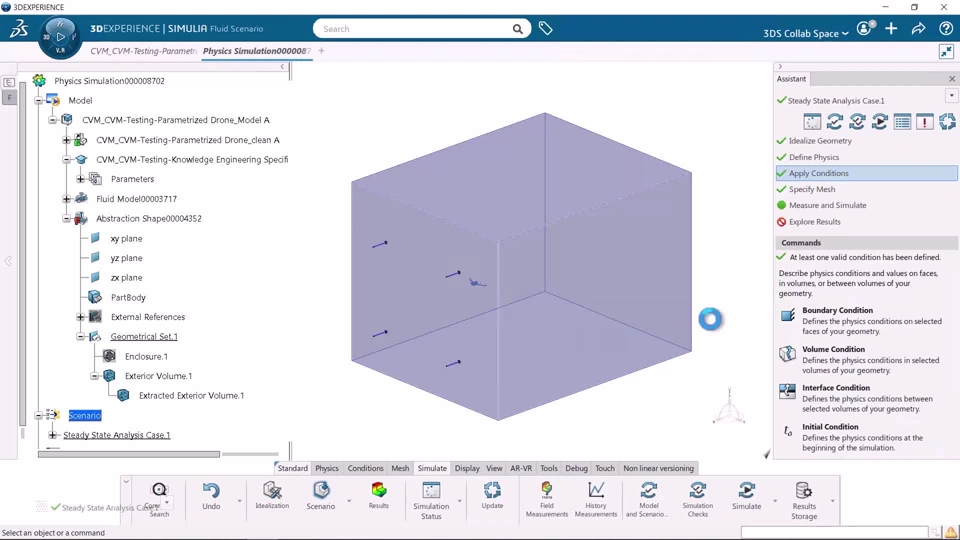
Task: Select Extracted Exterior Volume.1
Action: pos(191,396)
